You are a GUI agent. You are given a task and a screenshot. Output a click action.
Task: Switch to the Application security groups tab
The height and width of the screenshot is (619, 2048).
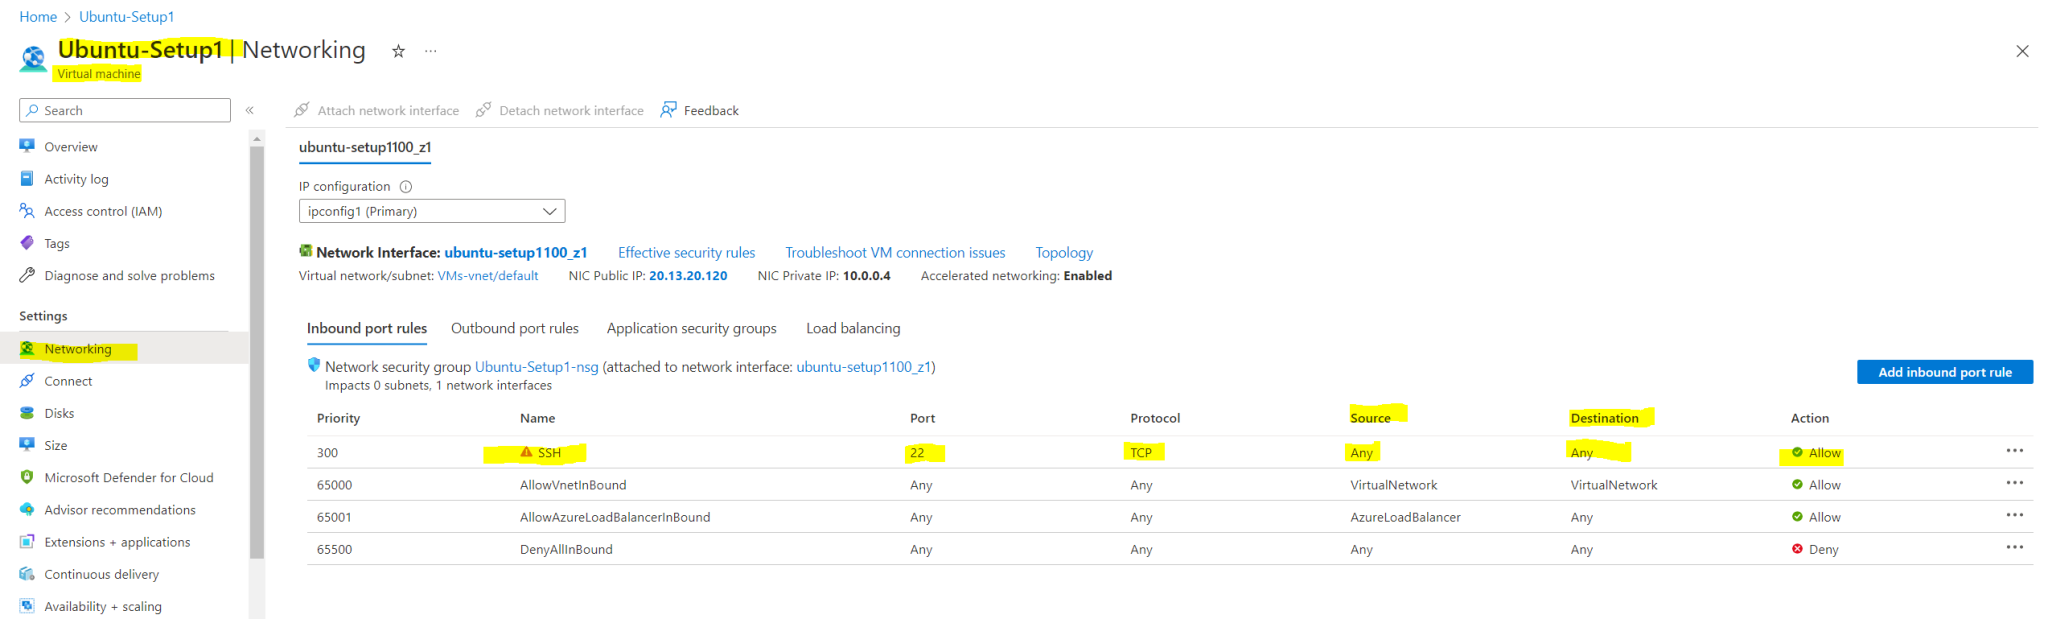[x=691, y=328]
